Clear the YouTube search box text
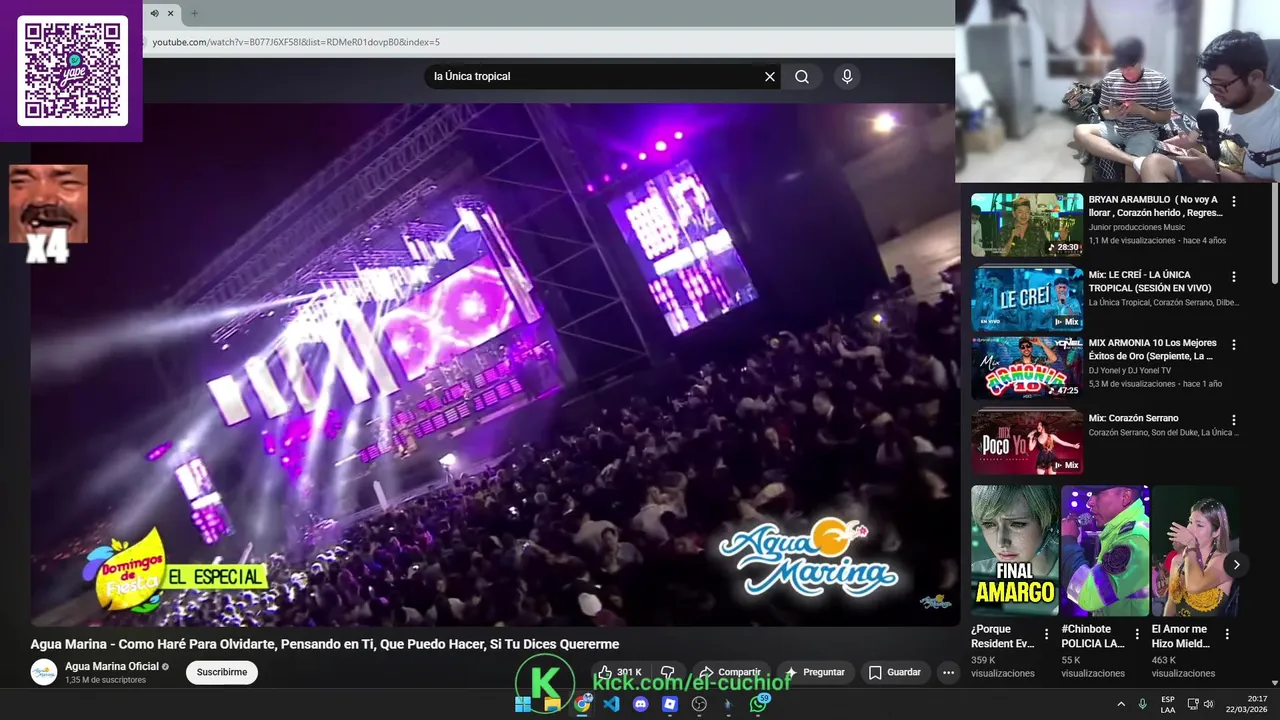 click(770, 76)
